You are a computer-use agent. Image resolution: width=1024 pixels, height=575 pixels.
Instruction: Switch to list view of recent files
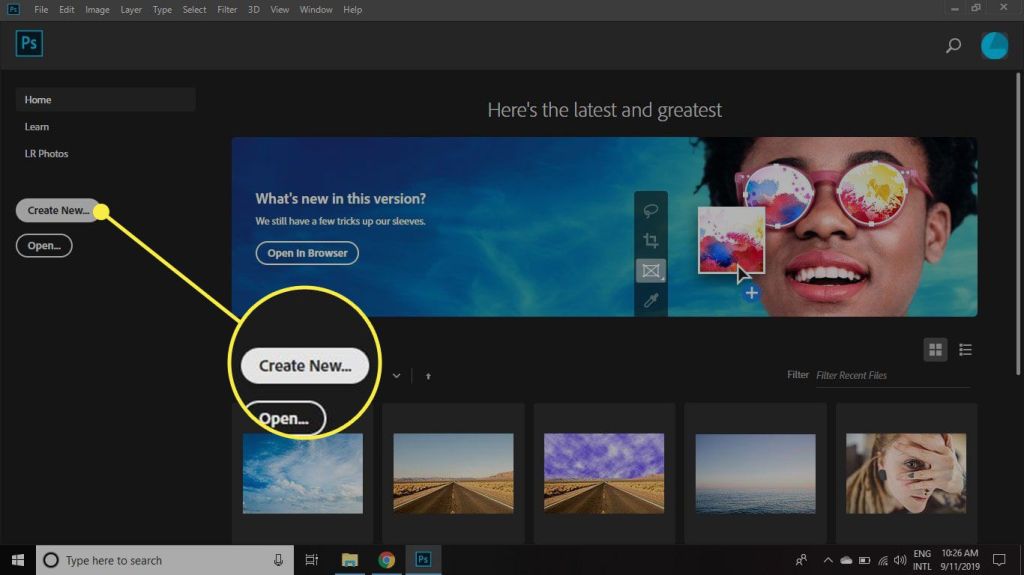965,349
